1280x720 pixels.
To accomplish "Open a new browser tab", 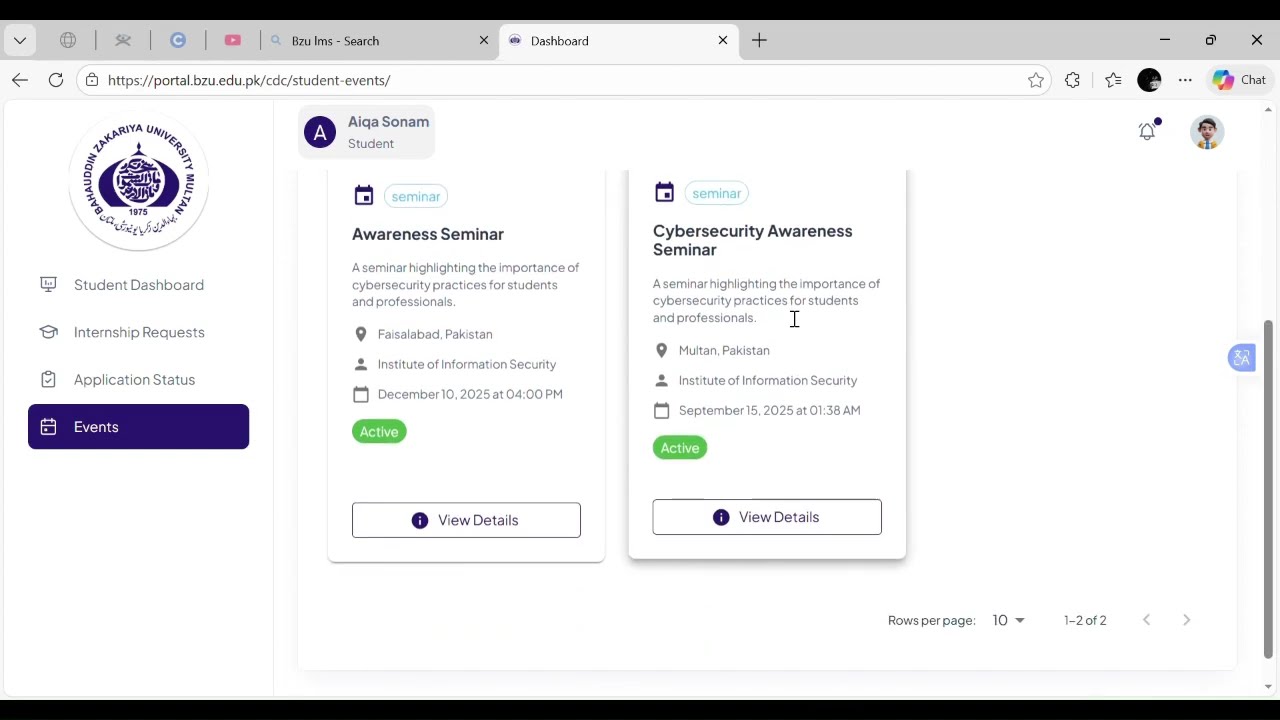I will click(x=759, y=41).
